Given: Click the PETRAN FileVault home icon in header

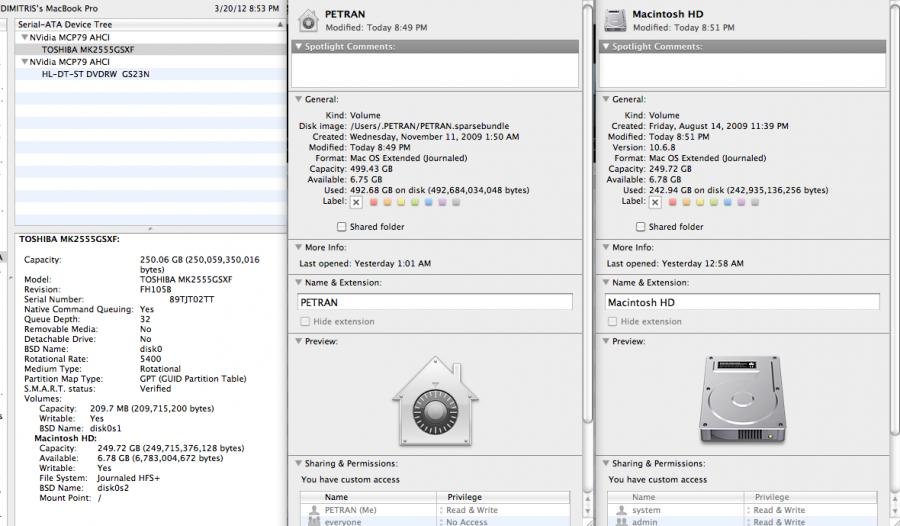Looking at the screenshot, I should [x=308, y=21].
